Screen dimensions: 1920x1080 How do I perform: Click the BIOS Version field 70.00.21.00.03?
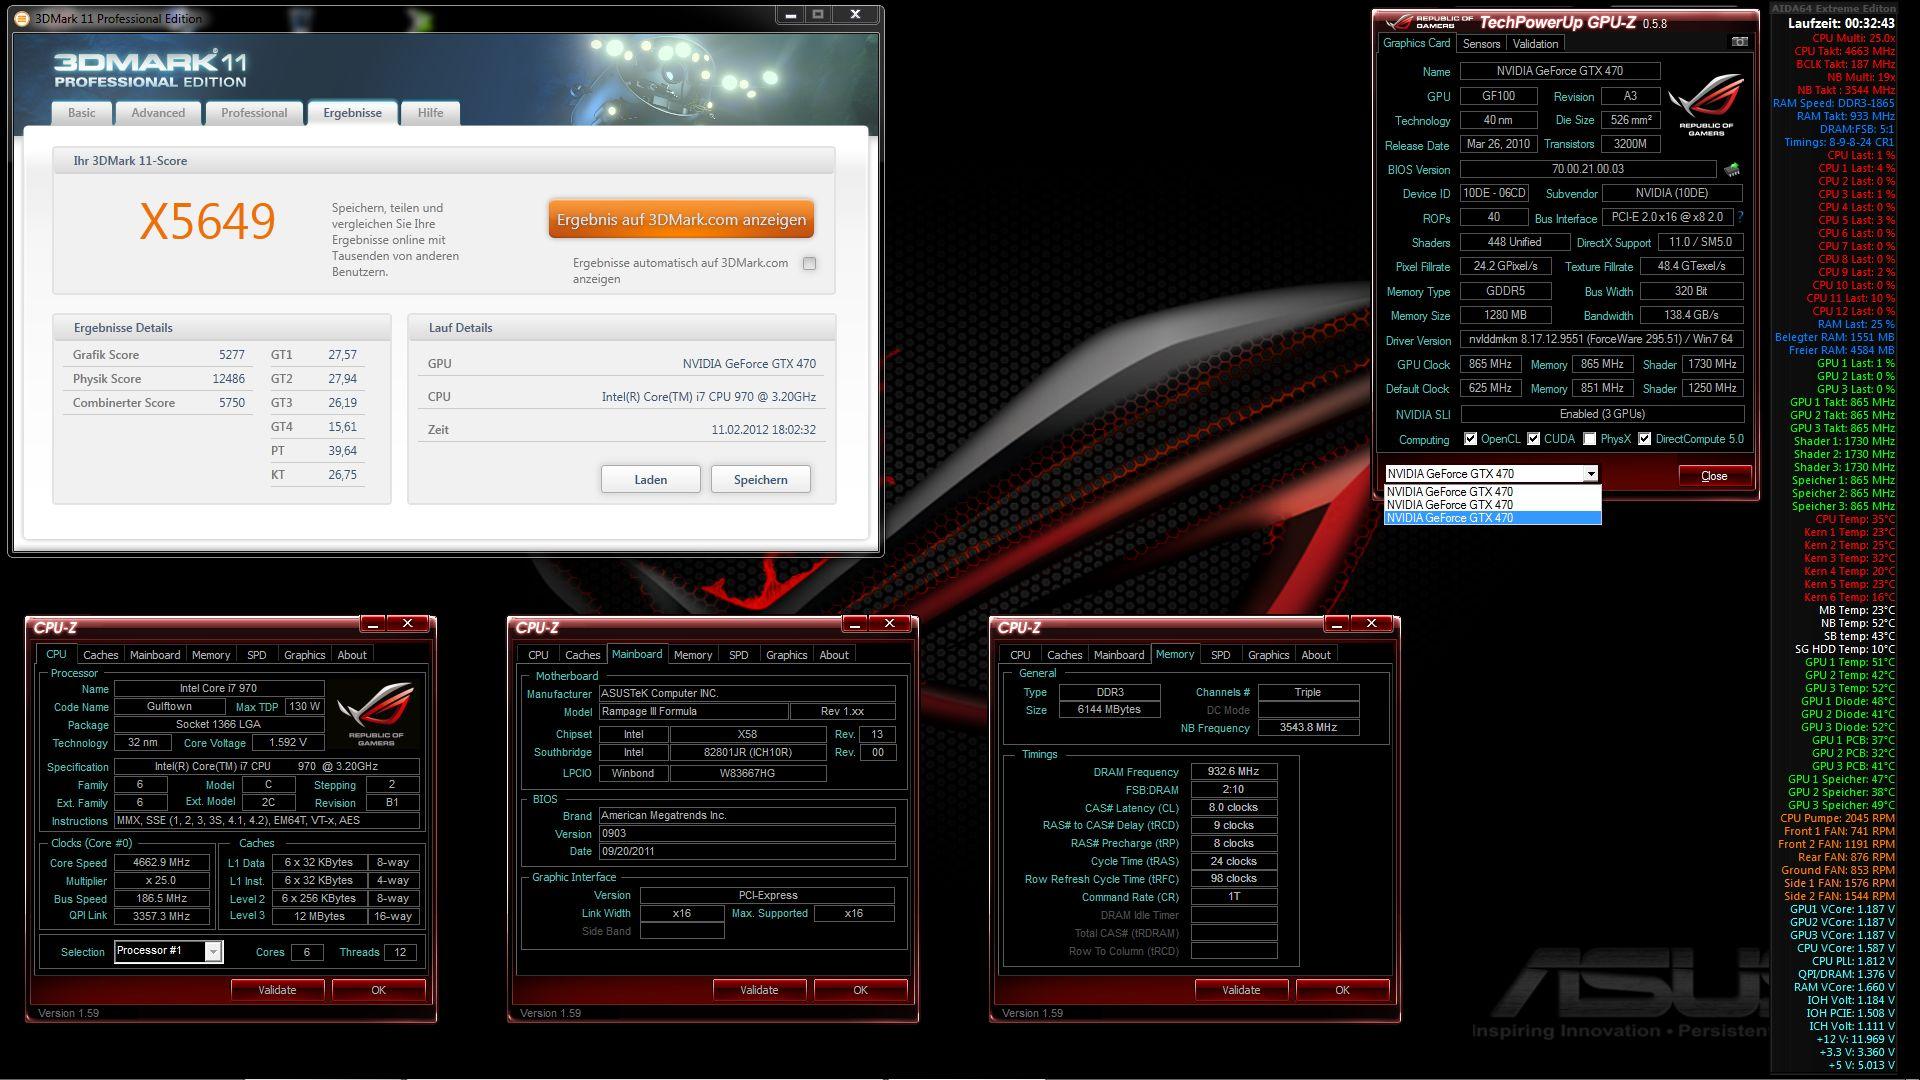(x=1587, y=170)
